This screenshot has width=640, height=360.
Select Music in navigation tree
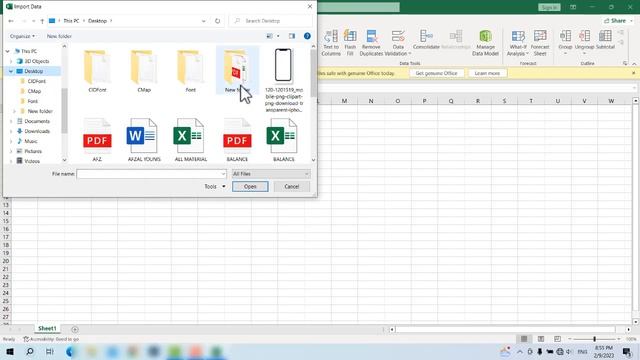[x=31, y=141]
